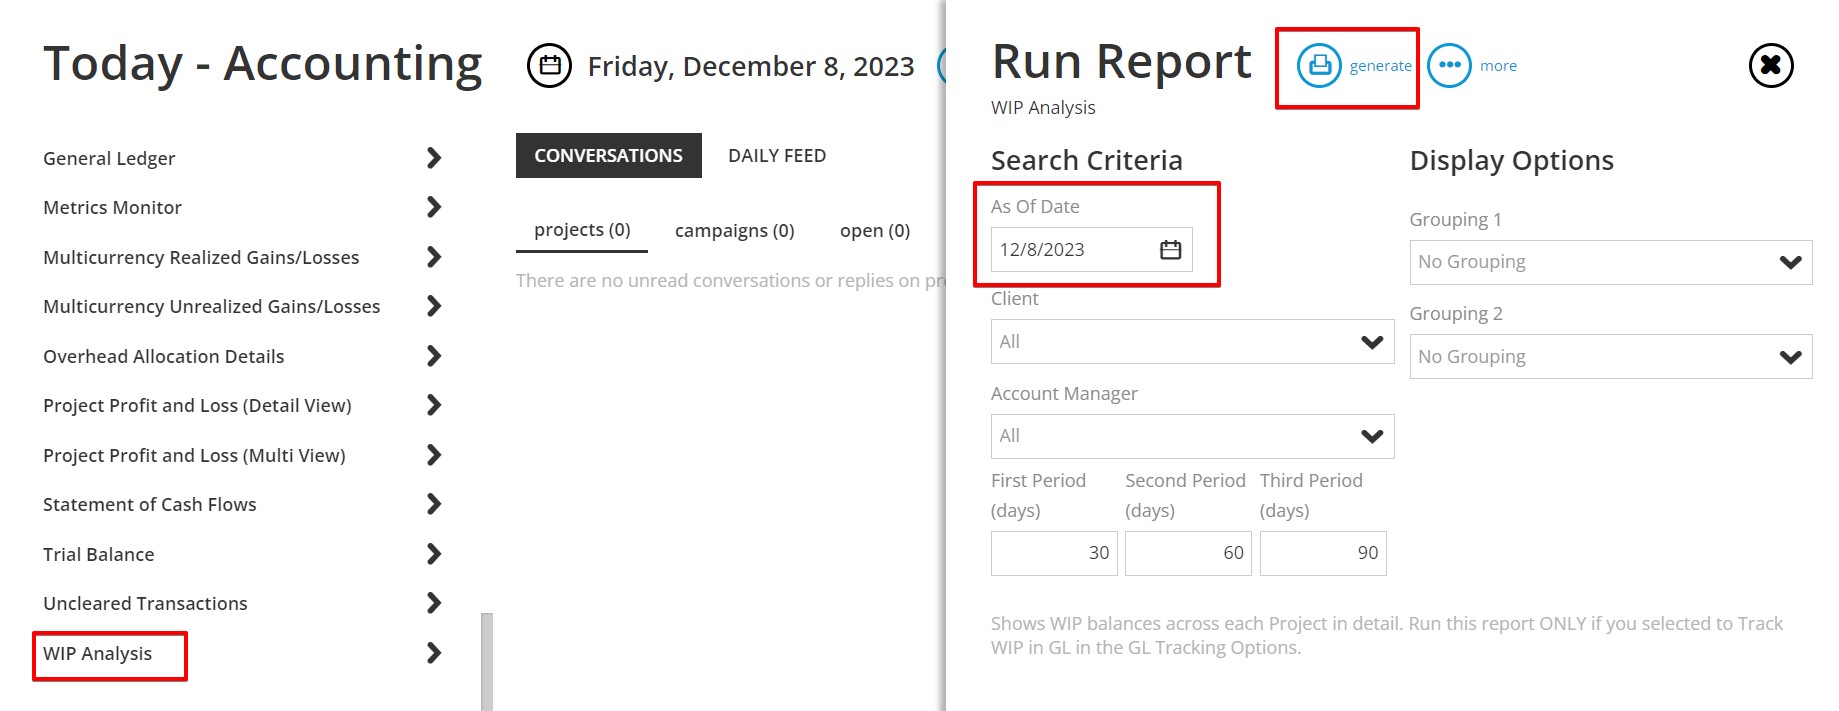Open General Ledger chevron arrow
The height and width of the screenshot is (711, 1839).
pyautogui.click(x=434, y=158)
